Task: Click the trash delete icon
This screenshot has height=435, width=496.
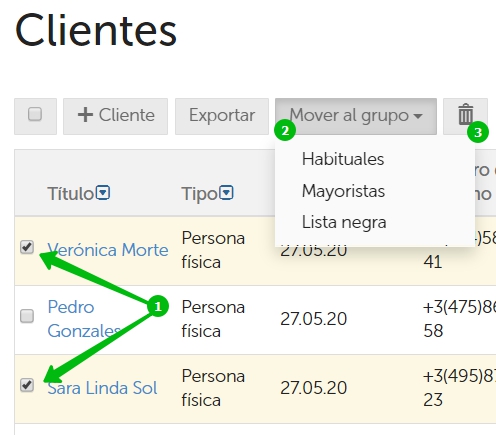Action: [x=465, y=114]
